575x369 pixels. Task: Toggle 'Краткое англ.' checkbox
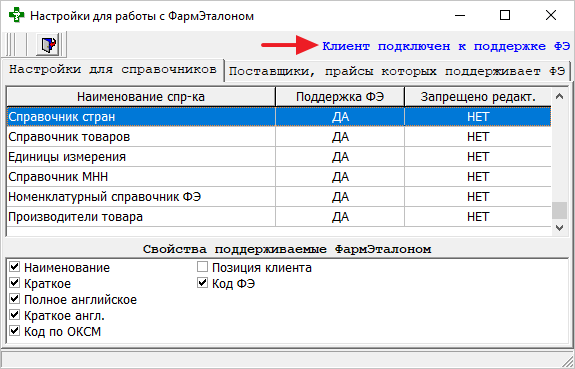tap(15, 315)
